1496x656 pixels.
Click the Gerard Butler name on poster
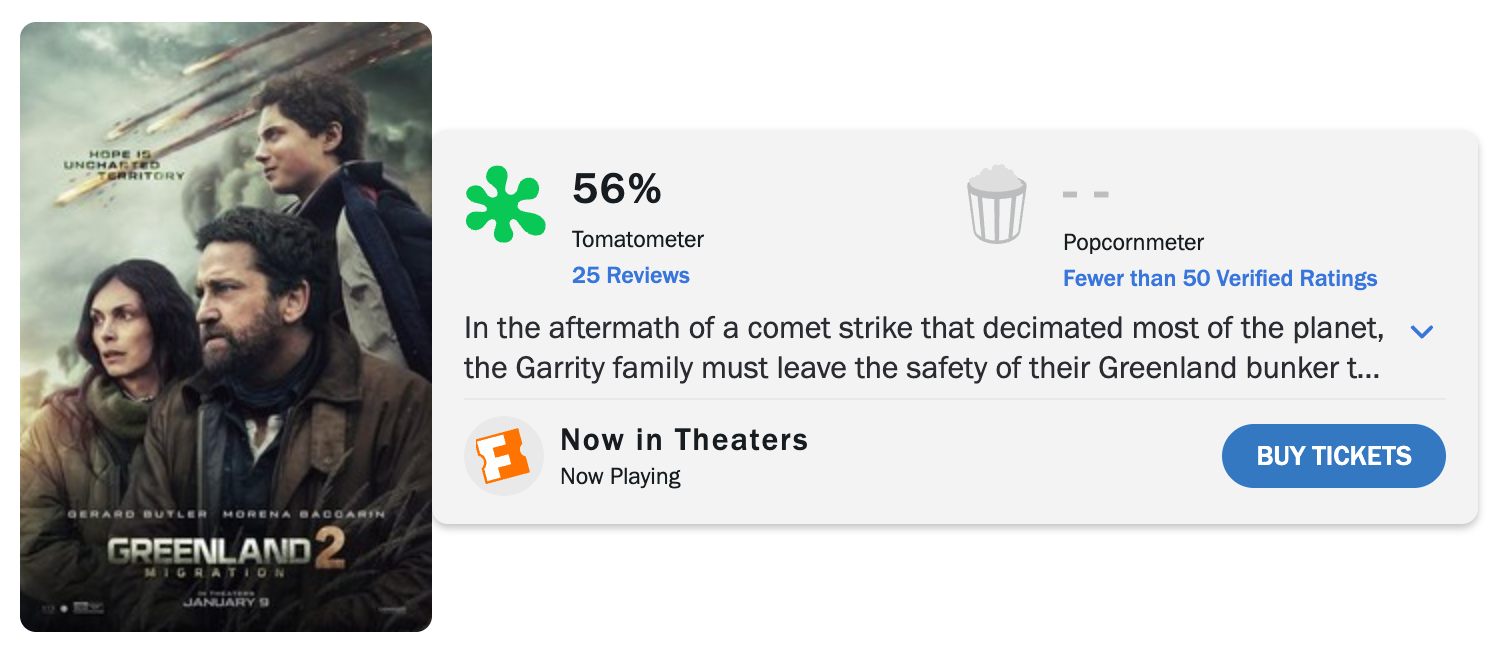click(137, 514)
